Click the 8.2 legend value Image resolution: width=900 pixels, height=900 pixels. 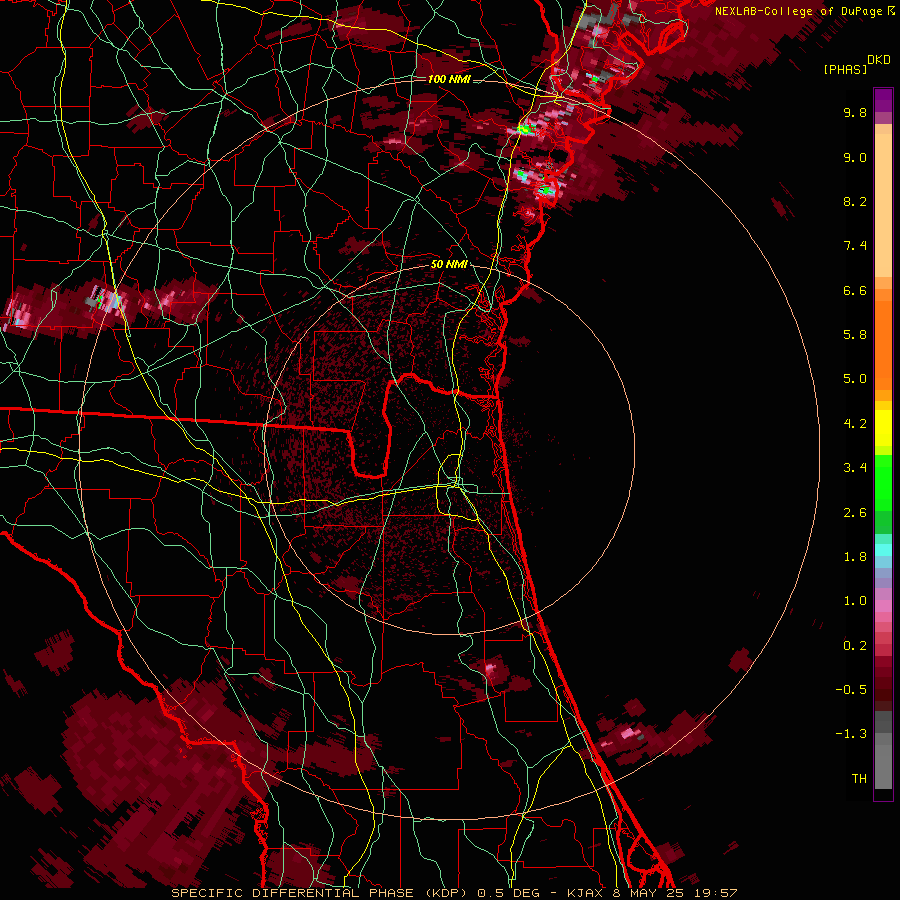tap(855, 201)
